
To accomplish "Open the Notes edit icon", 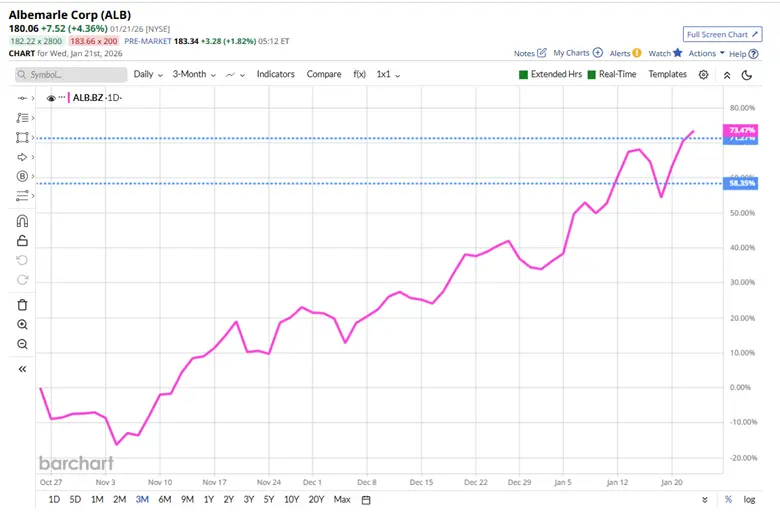I will point(542,53).
